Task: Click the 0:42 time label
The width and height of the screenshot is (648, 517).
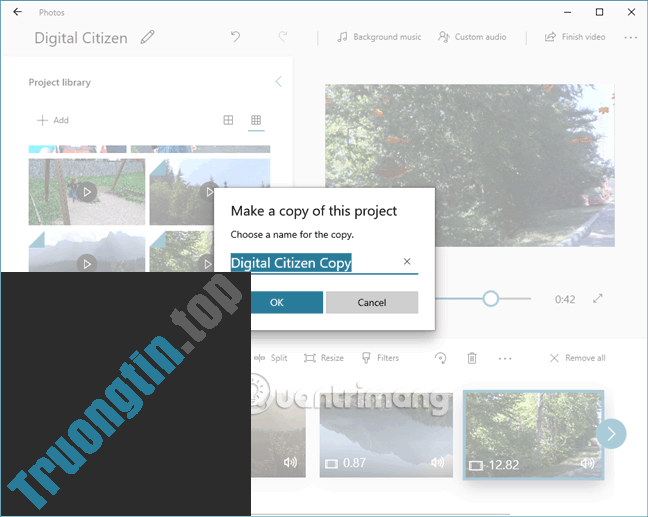Action: (565, 299)
